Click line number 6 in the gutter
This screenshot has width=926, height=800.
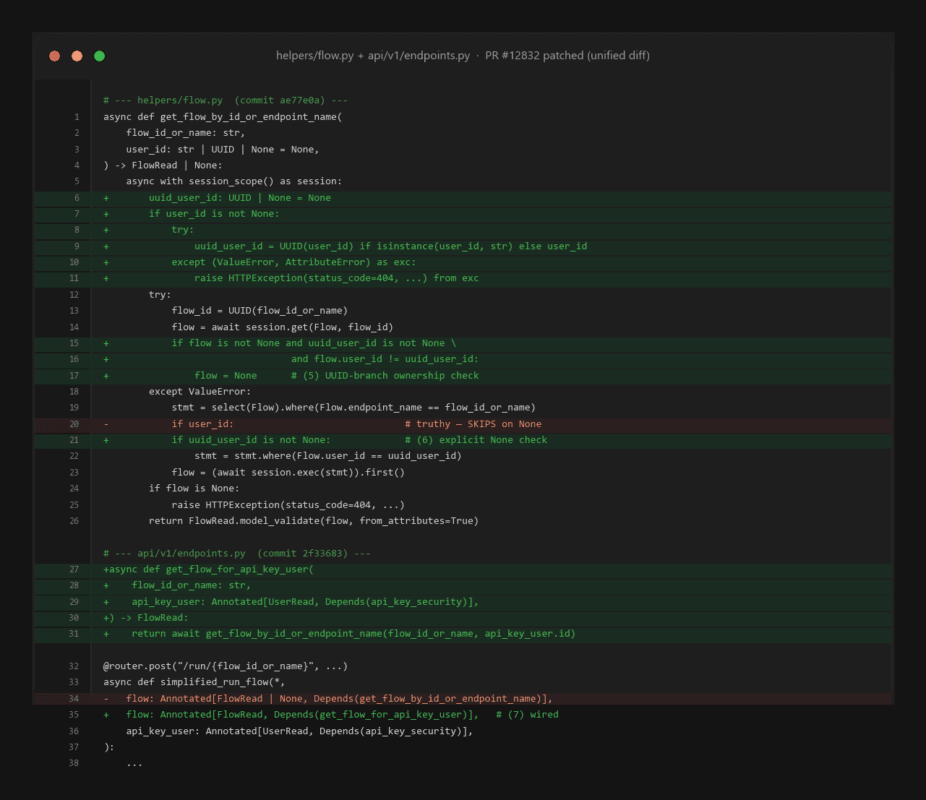pyautogui.click(x=76, y=198)
